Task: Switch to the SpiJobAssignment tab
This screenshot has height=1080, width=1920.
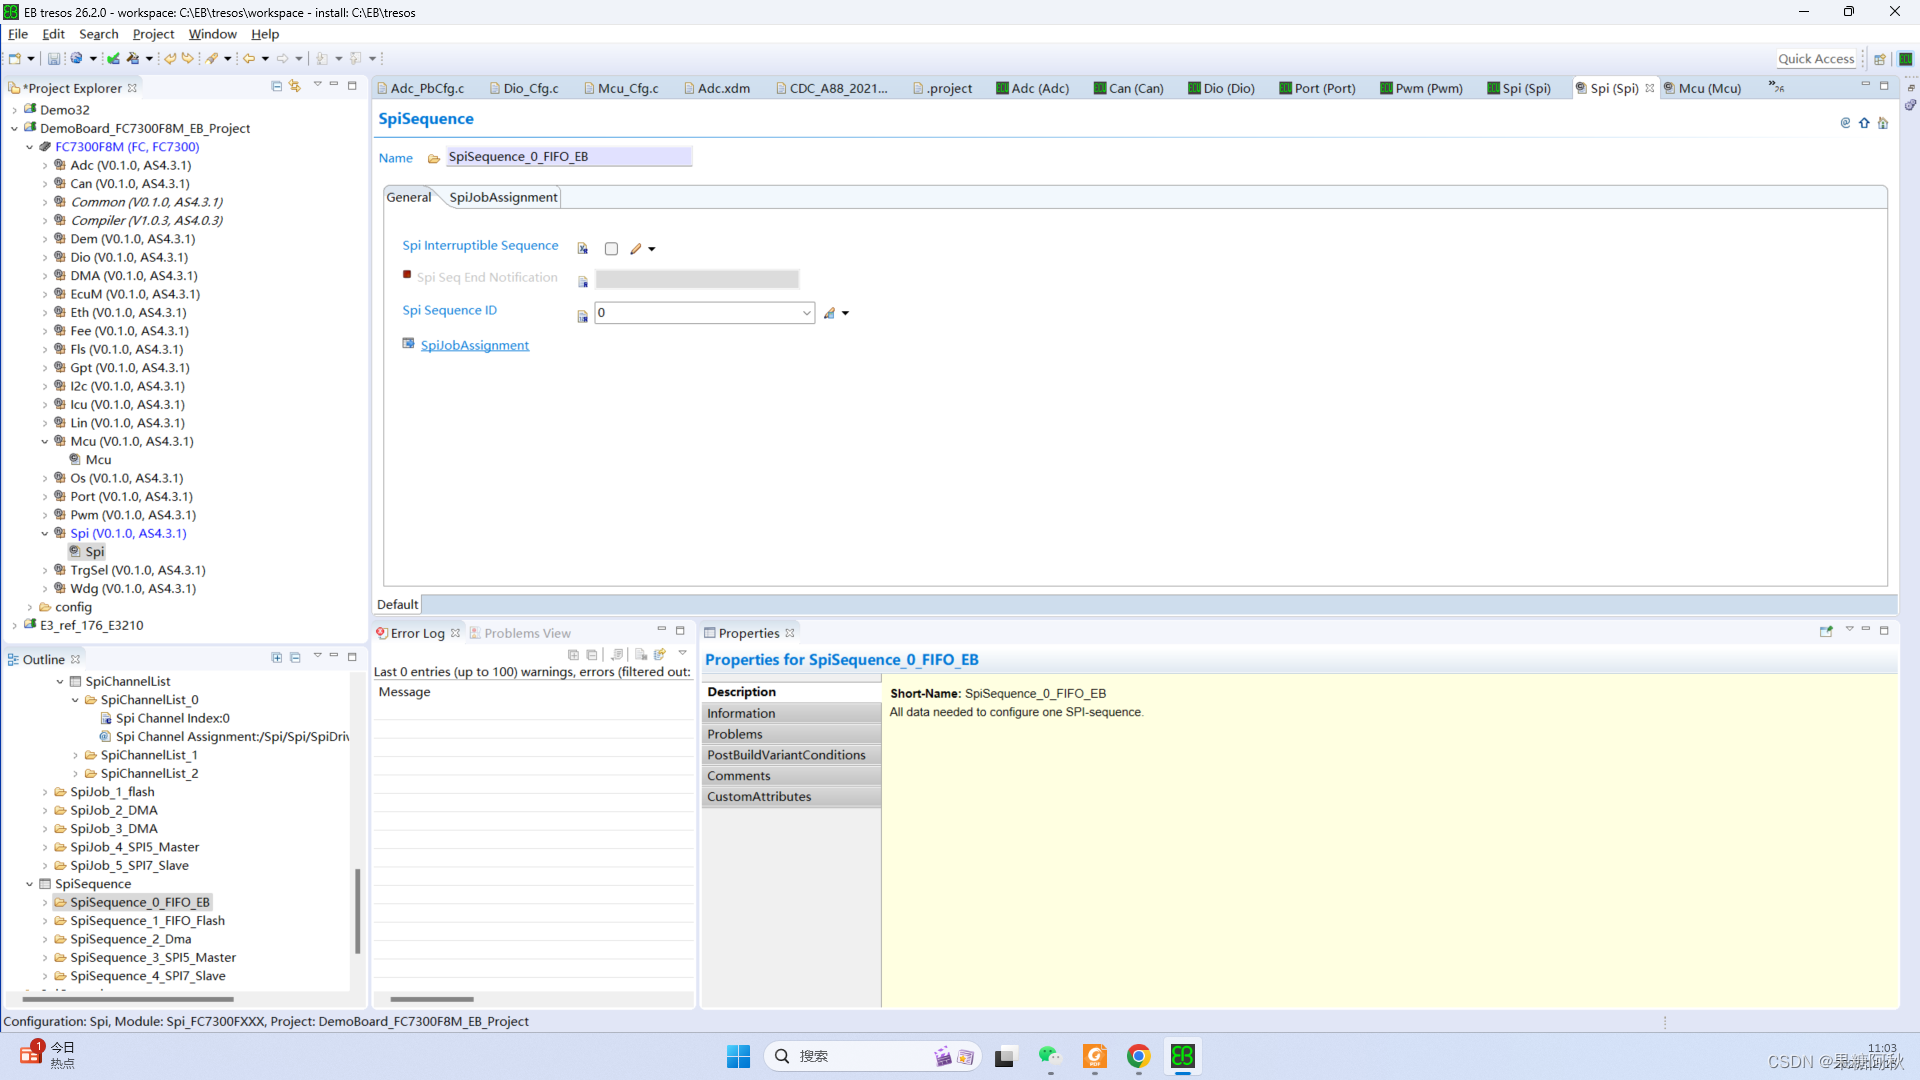Action: 503,197
